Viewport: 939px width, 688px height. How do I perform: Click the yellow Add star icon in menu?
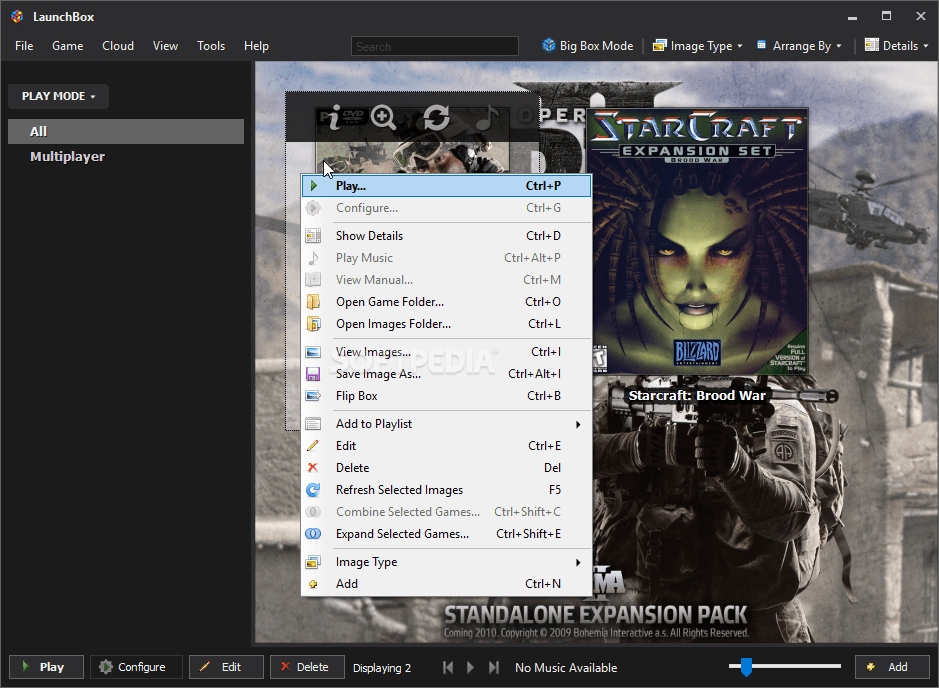point(313,584)
